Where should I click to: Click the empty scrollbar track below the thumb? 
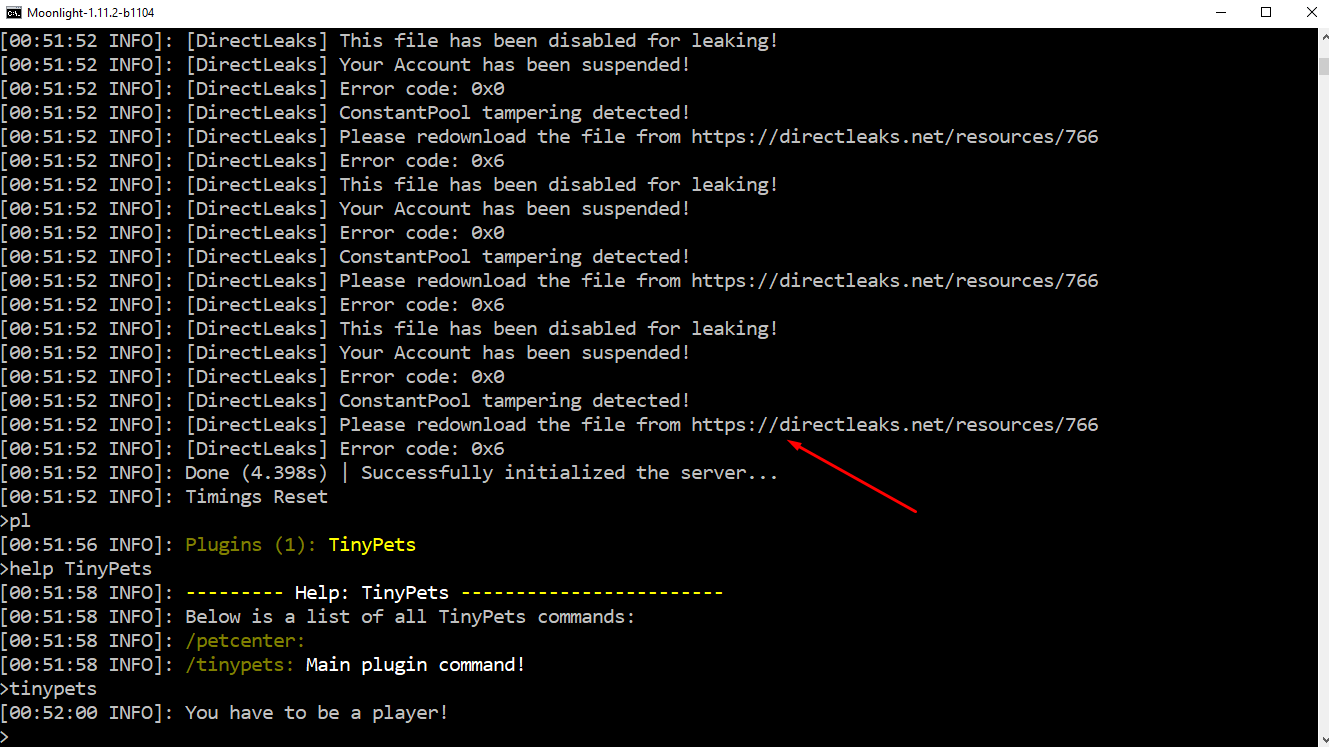(x=1322, y=400)
